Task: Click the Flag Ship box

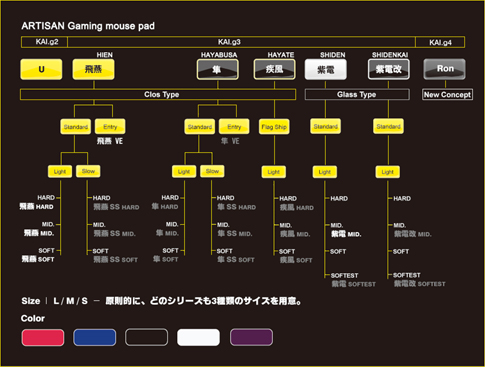Action: (x=274, y=127)
